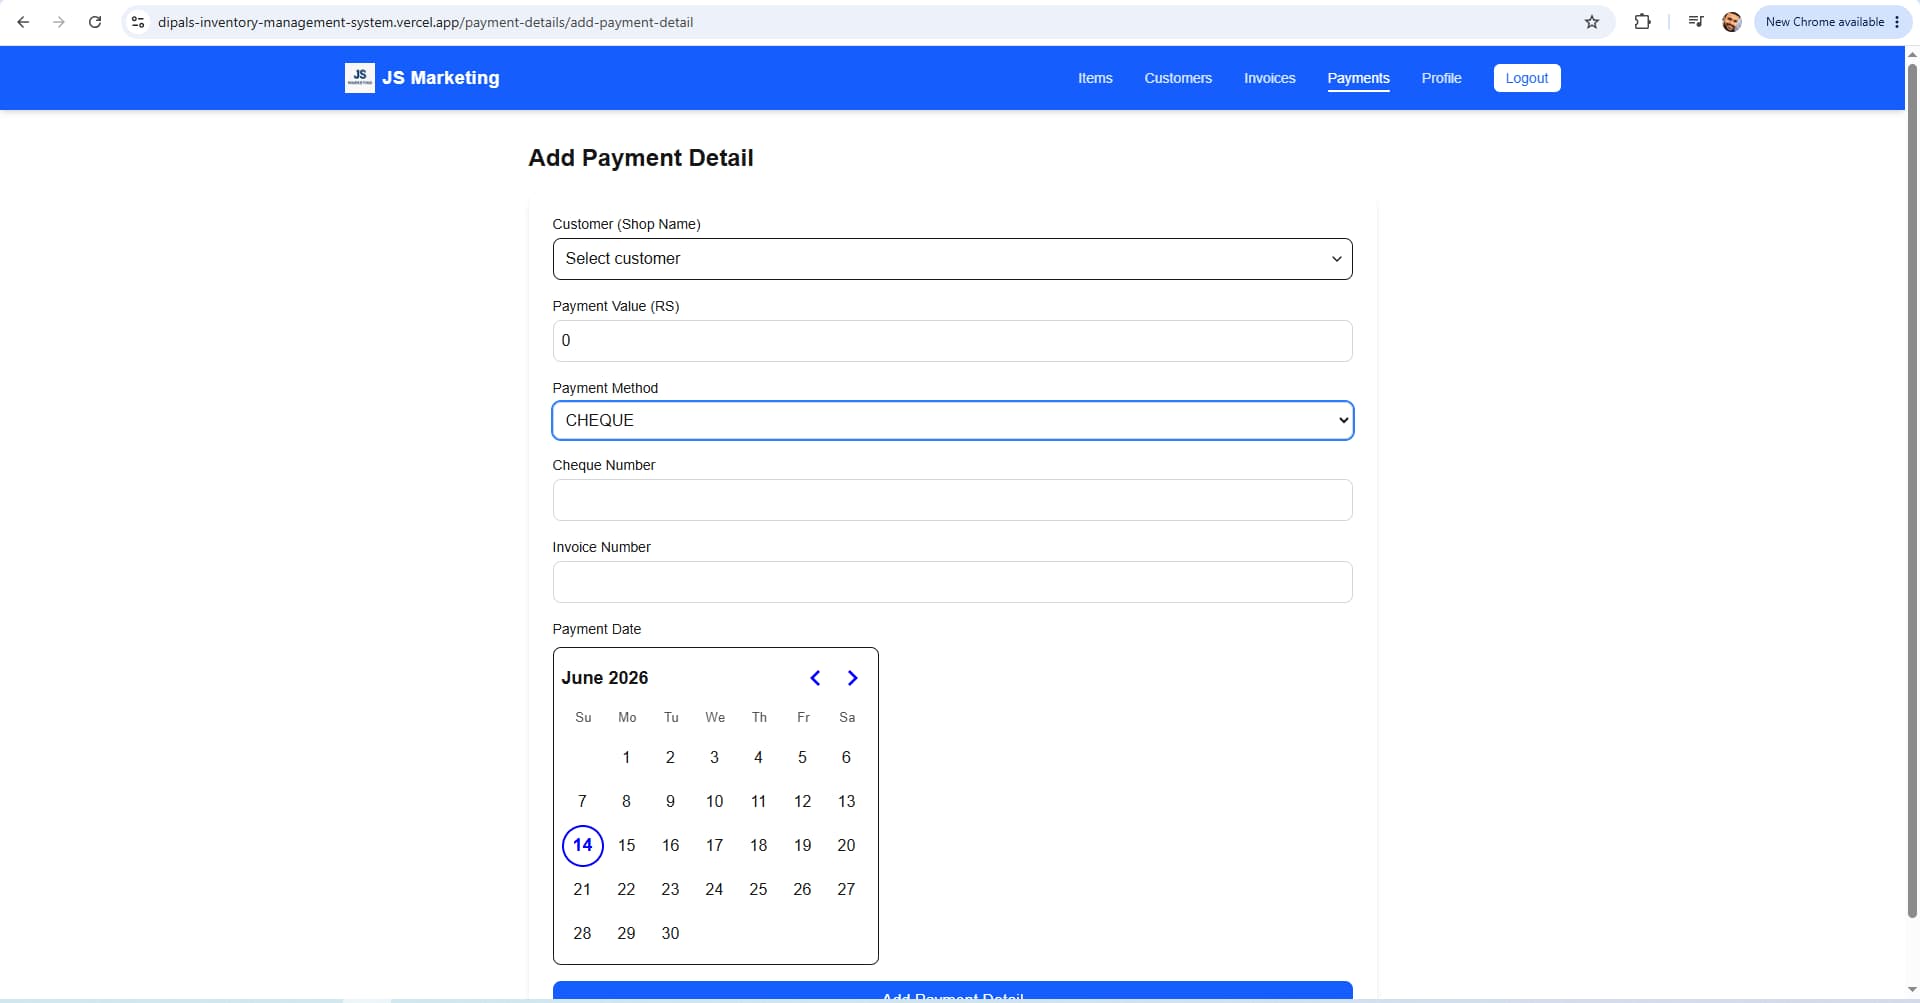This screenshot has height=1003, width=1920.
Task: Select June 30 in the calendar
Action: [x=670, y=934]
